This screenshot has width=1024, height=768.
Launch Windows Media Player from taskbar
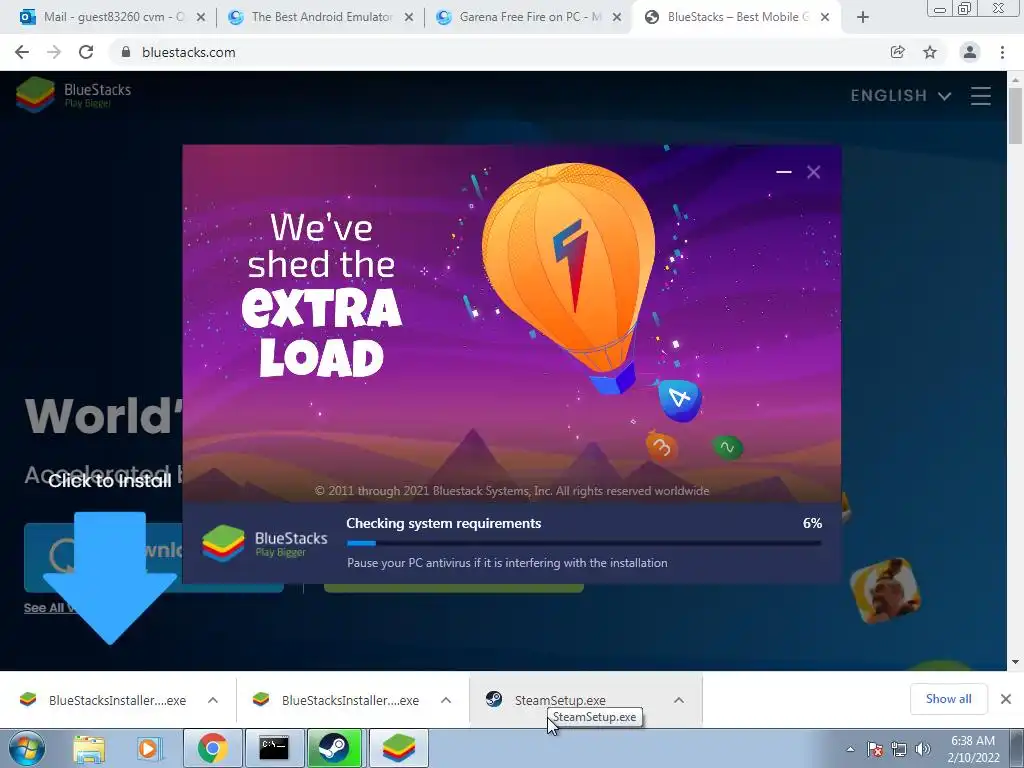point(148,748)
